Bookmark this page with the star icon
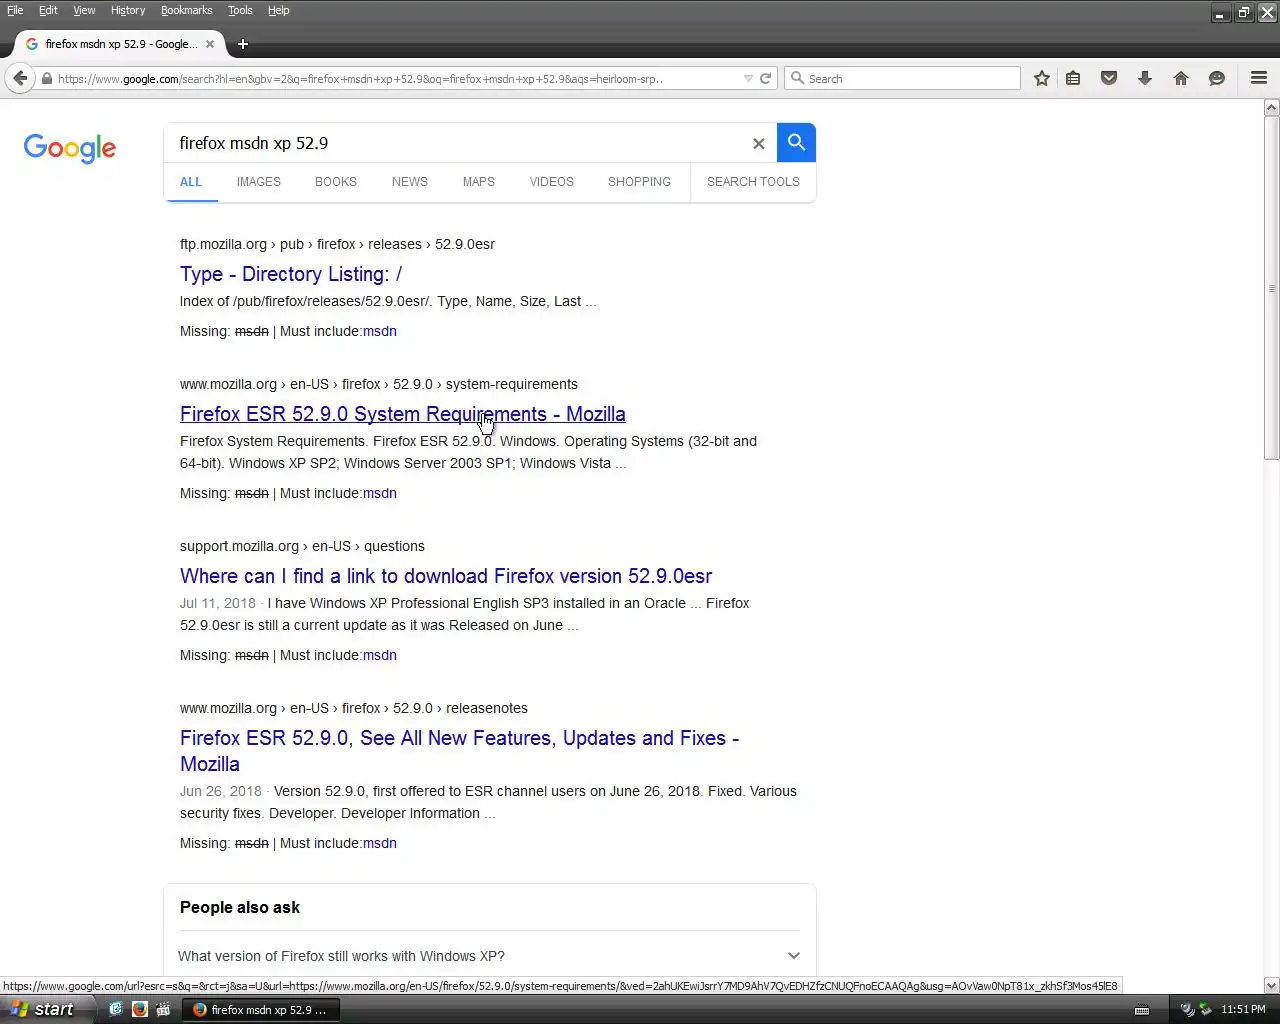The width and height of the screenshot is (1280, 1024). click(x=1042, y=78)
